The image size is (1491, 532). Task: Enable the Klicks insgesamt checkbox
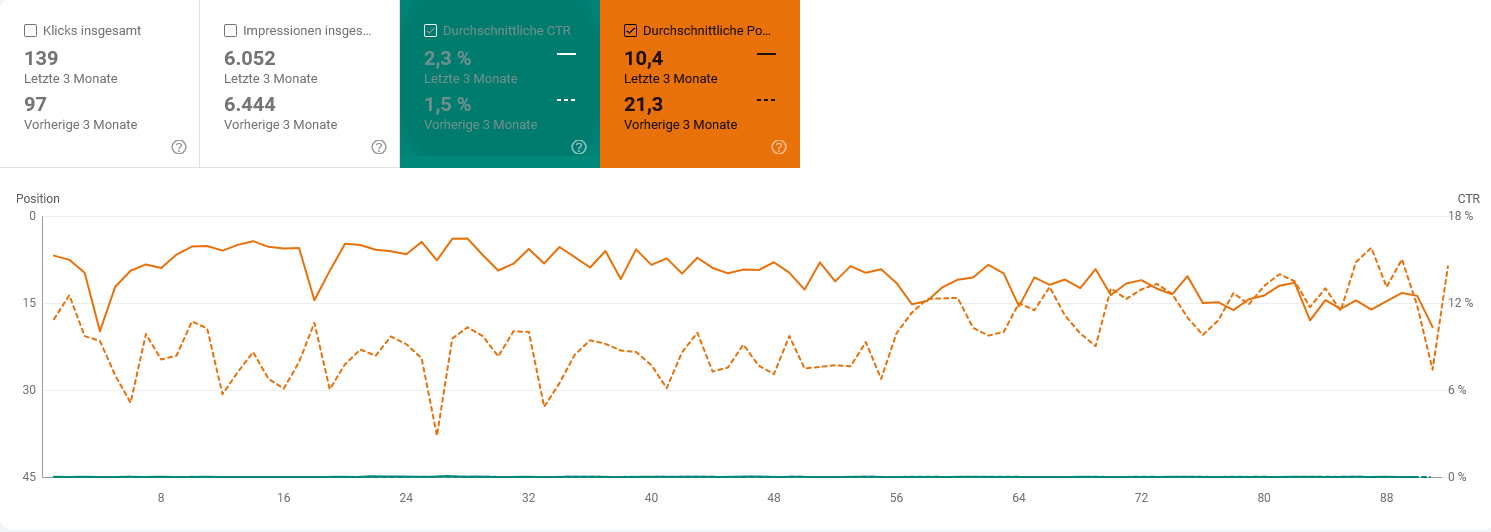coord(31,31)
